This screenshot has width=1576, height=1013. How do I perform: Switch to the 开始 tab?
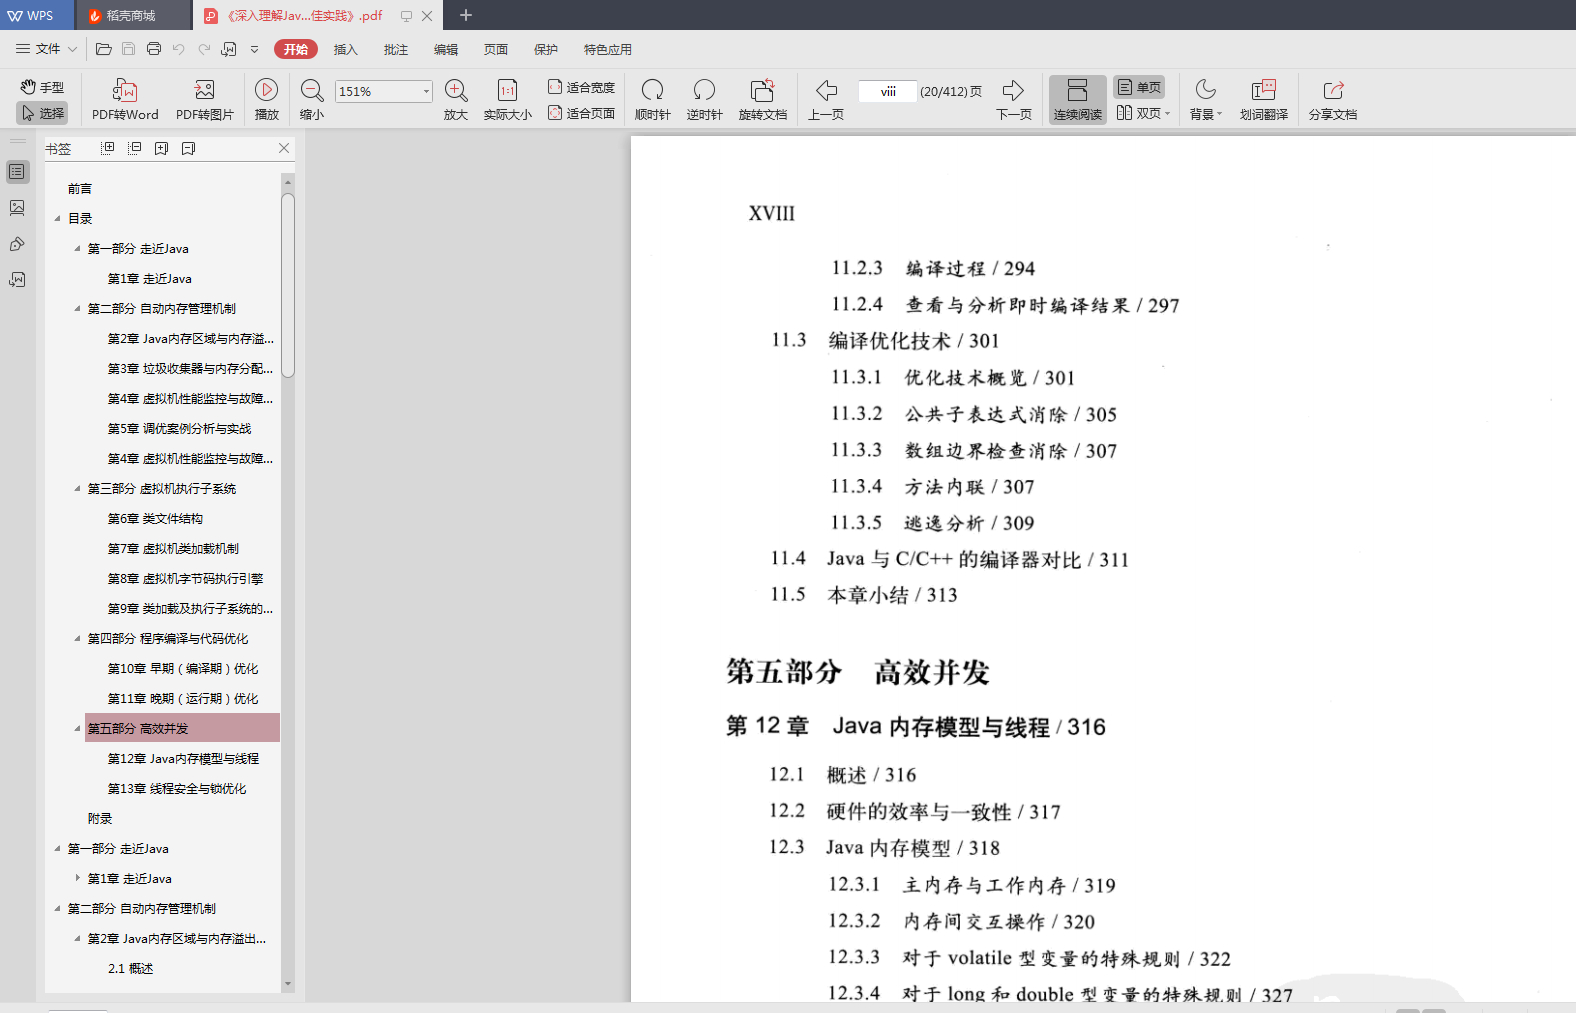point(296,49)
